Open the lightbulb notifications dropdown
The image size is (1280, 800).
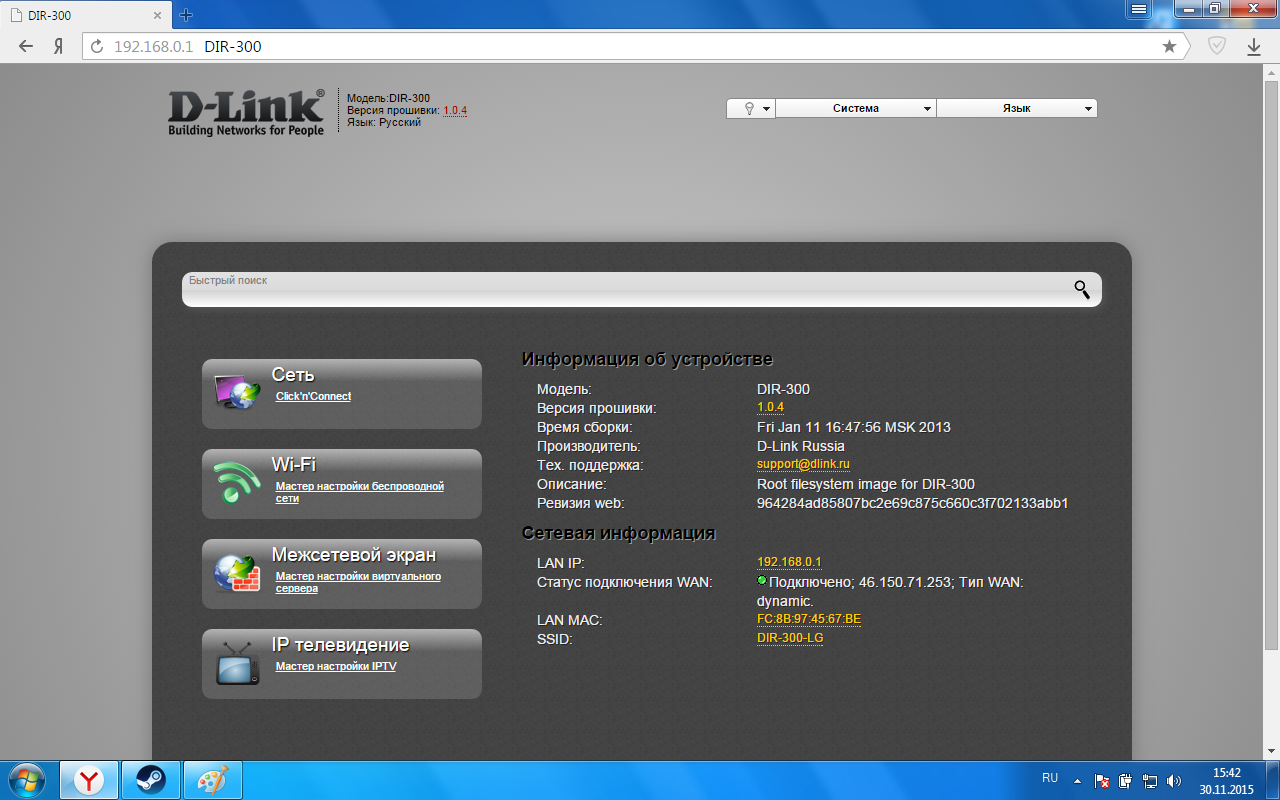coord(751,108)
